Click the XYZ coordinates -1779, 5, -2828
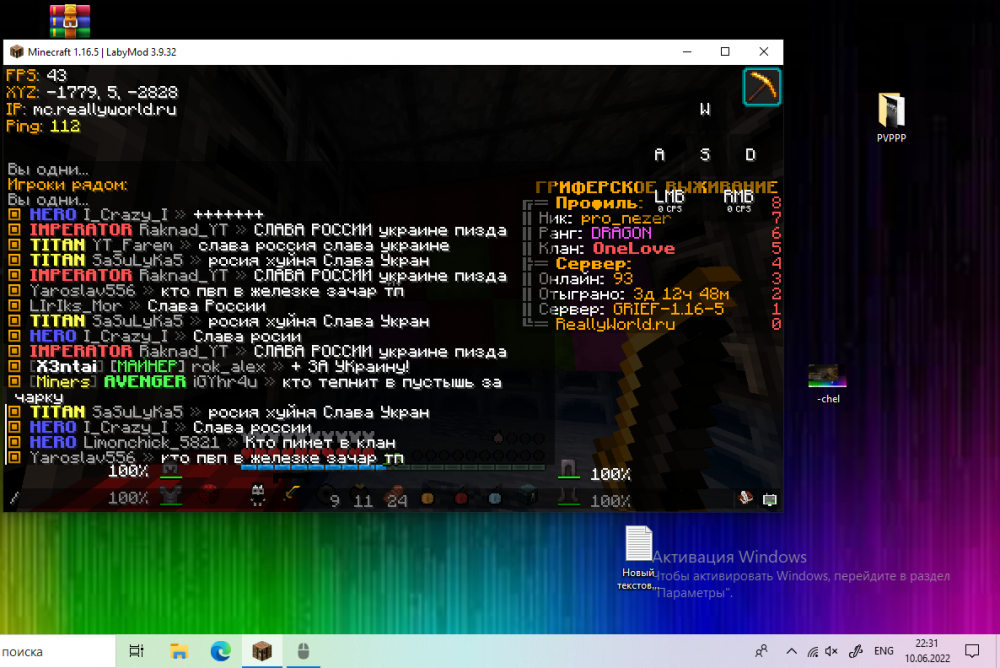Screen dimensions: 1000x668 point(92,93)
